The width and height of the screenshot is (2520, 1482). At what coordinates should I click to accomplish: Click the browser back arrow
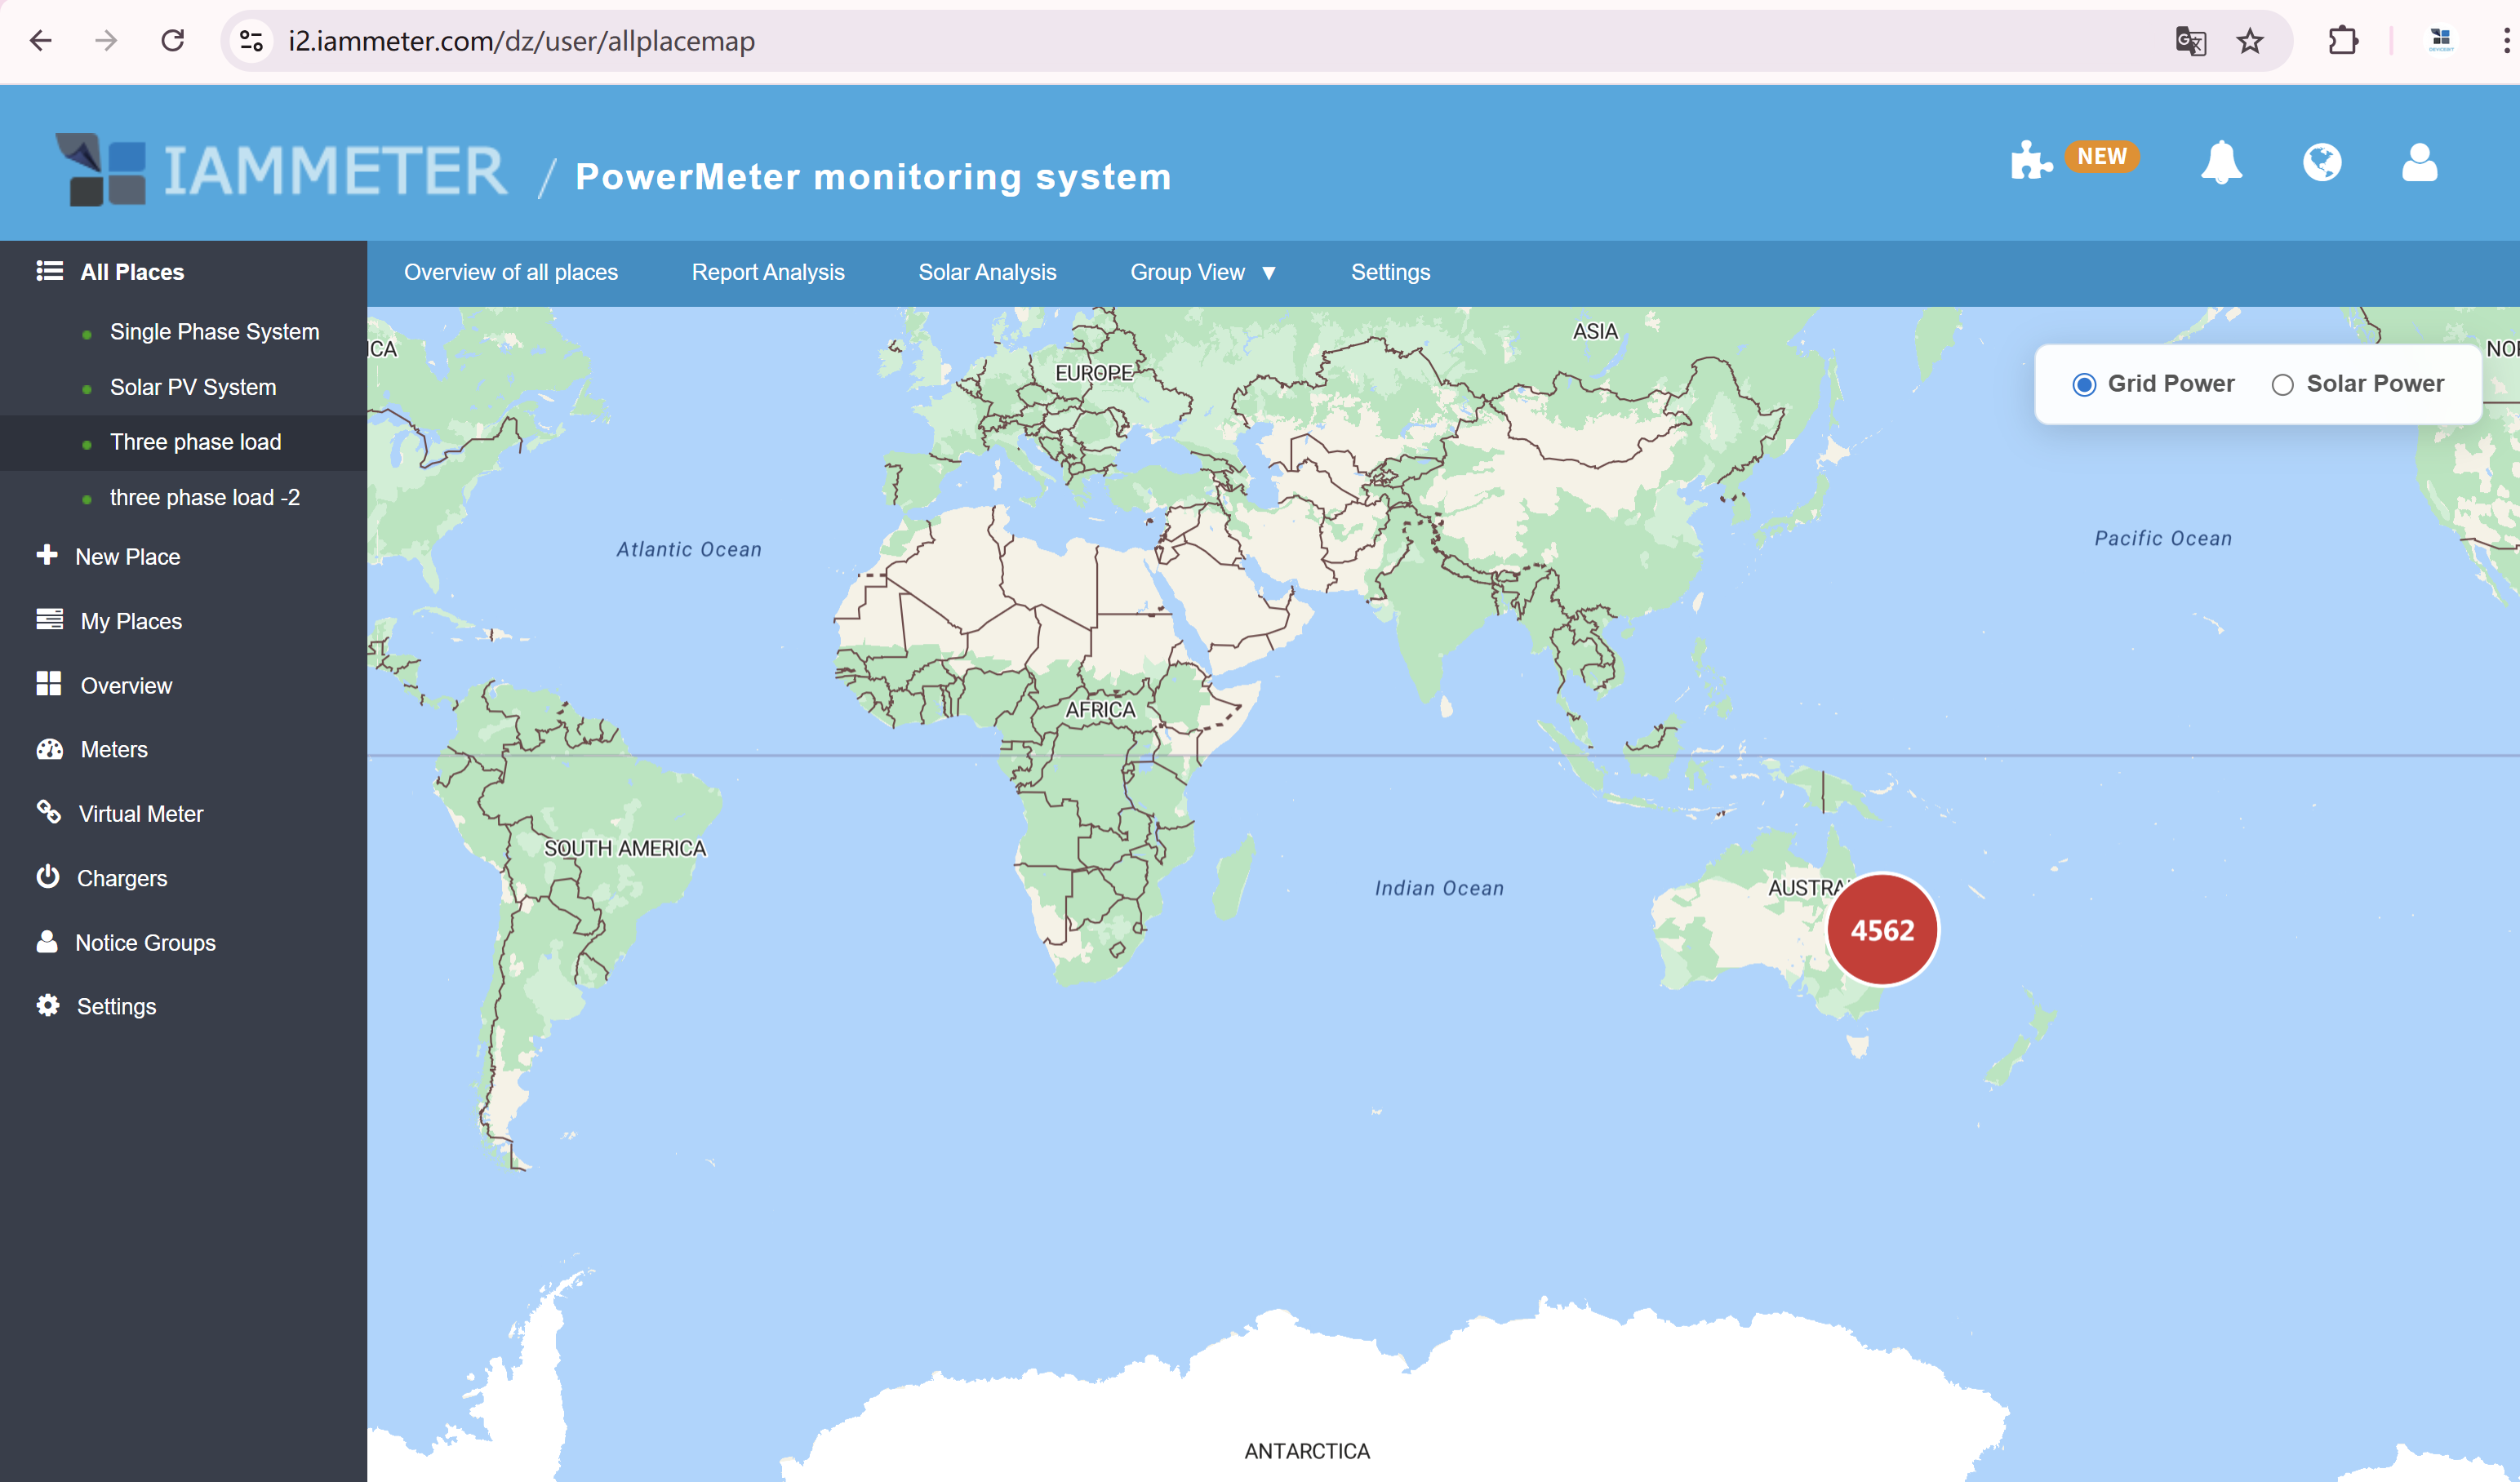[41, 41]
